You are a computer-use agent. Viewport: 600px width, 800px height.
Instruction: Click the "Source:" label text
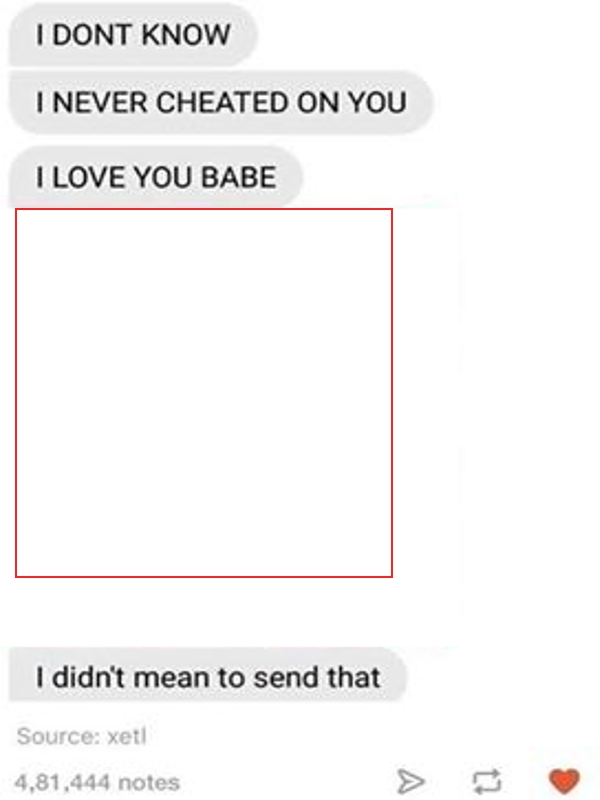(58, 736)
